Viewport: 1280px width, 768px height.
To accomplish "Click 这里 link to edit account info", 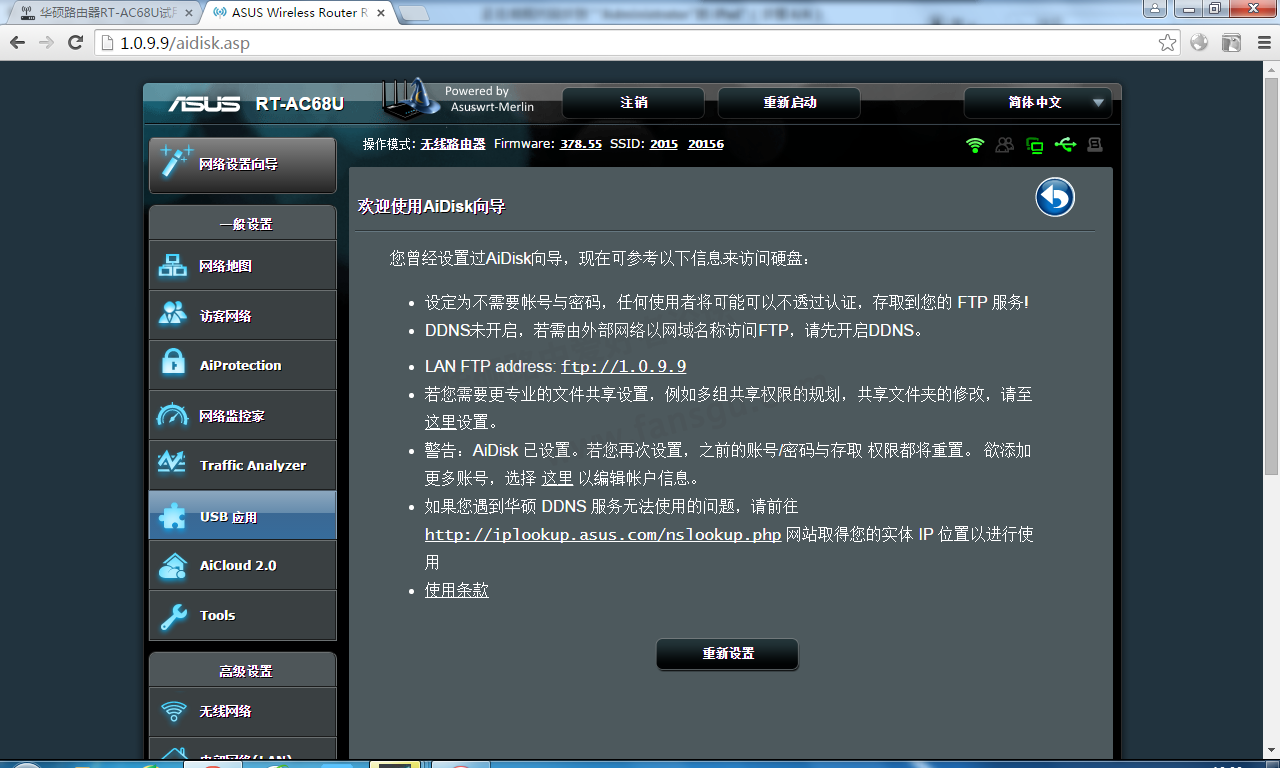I will [557, 478].
